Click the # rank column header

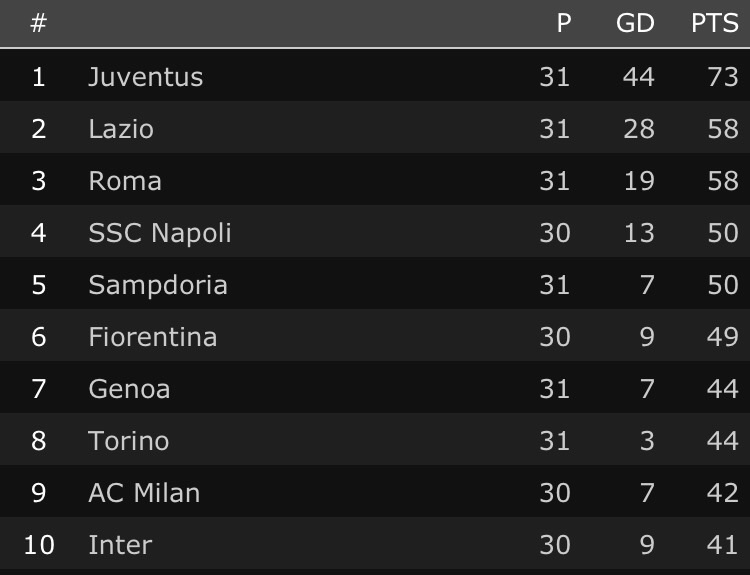pos(38,23)
